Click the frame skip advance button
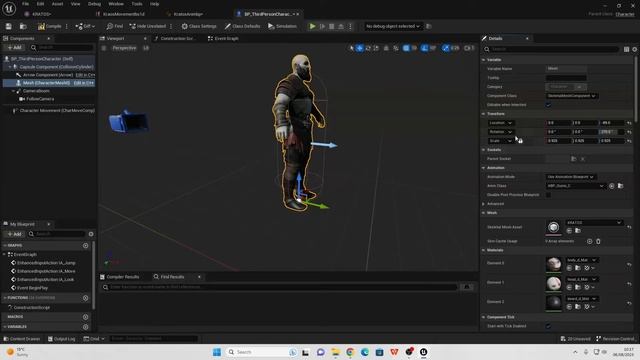 pyautogui.click(x=322, y=26)
